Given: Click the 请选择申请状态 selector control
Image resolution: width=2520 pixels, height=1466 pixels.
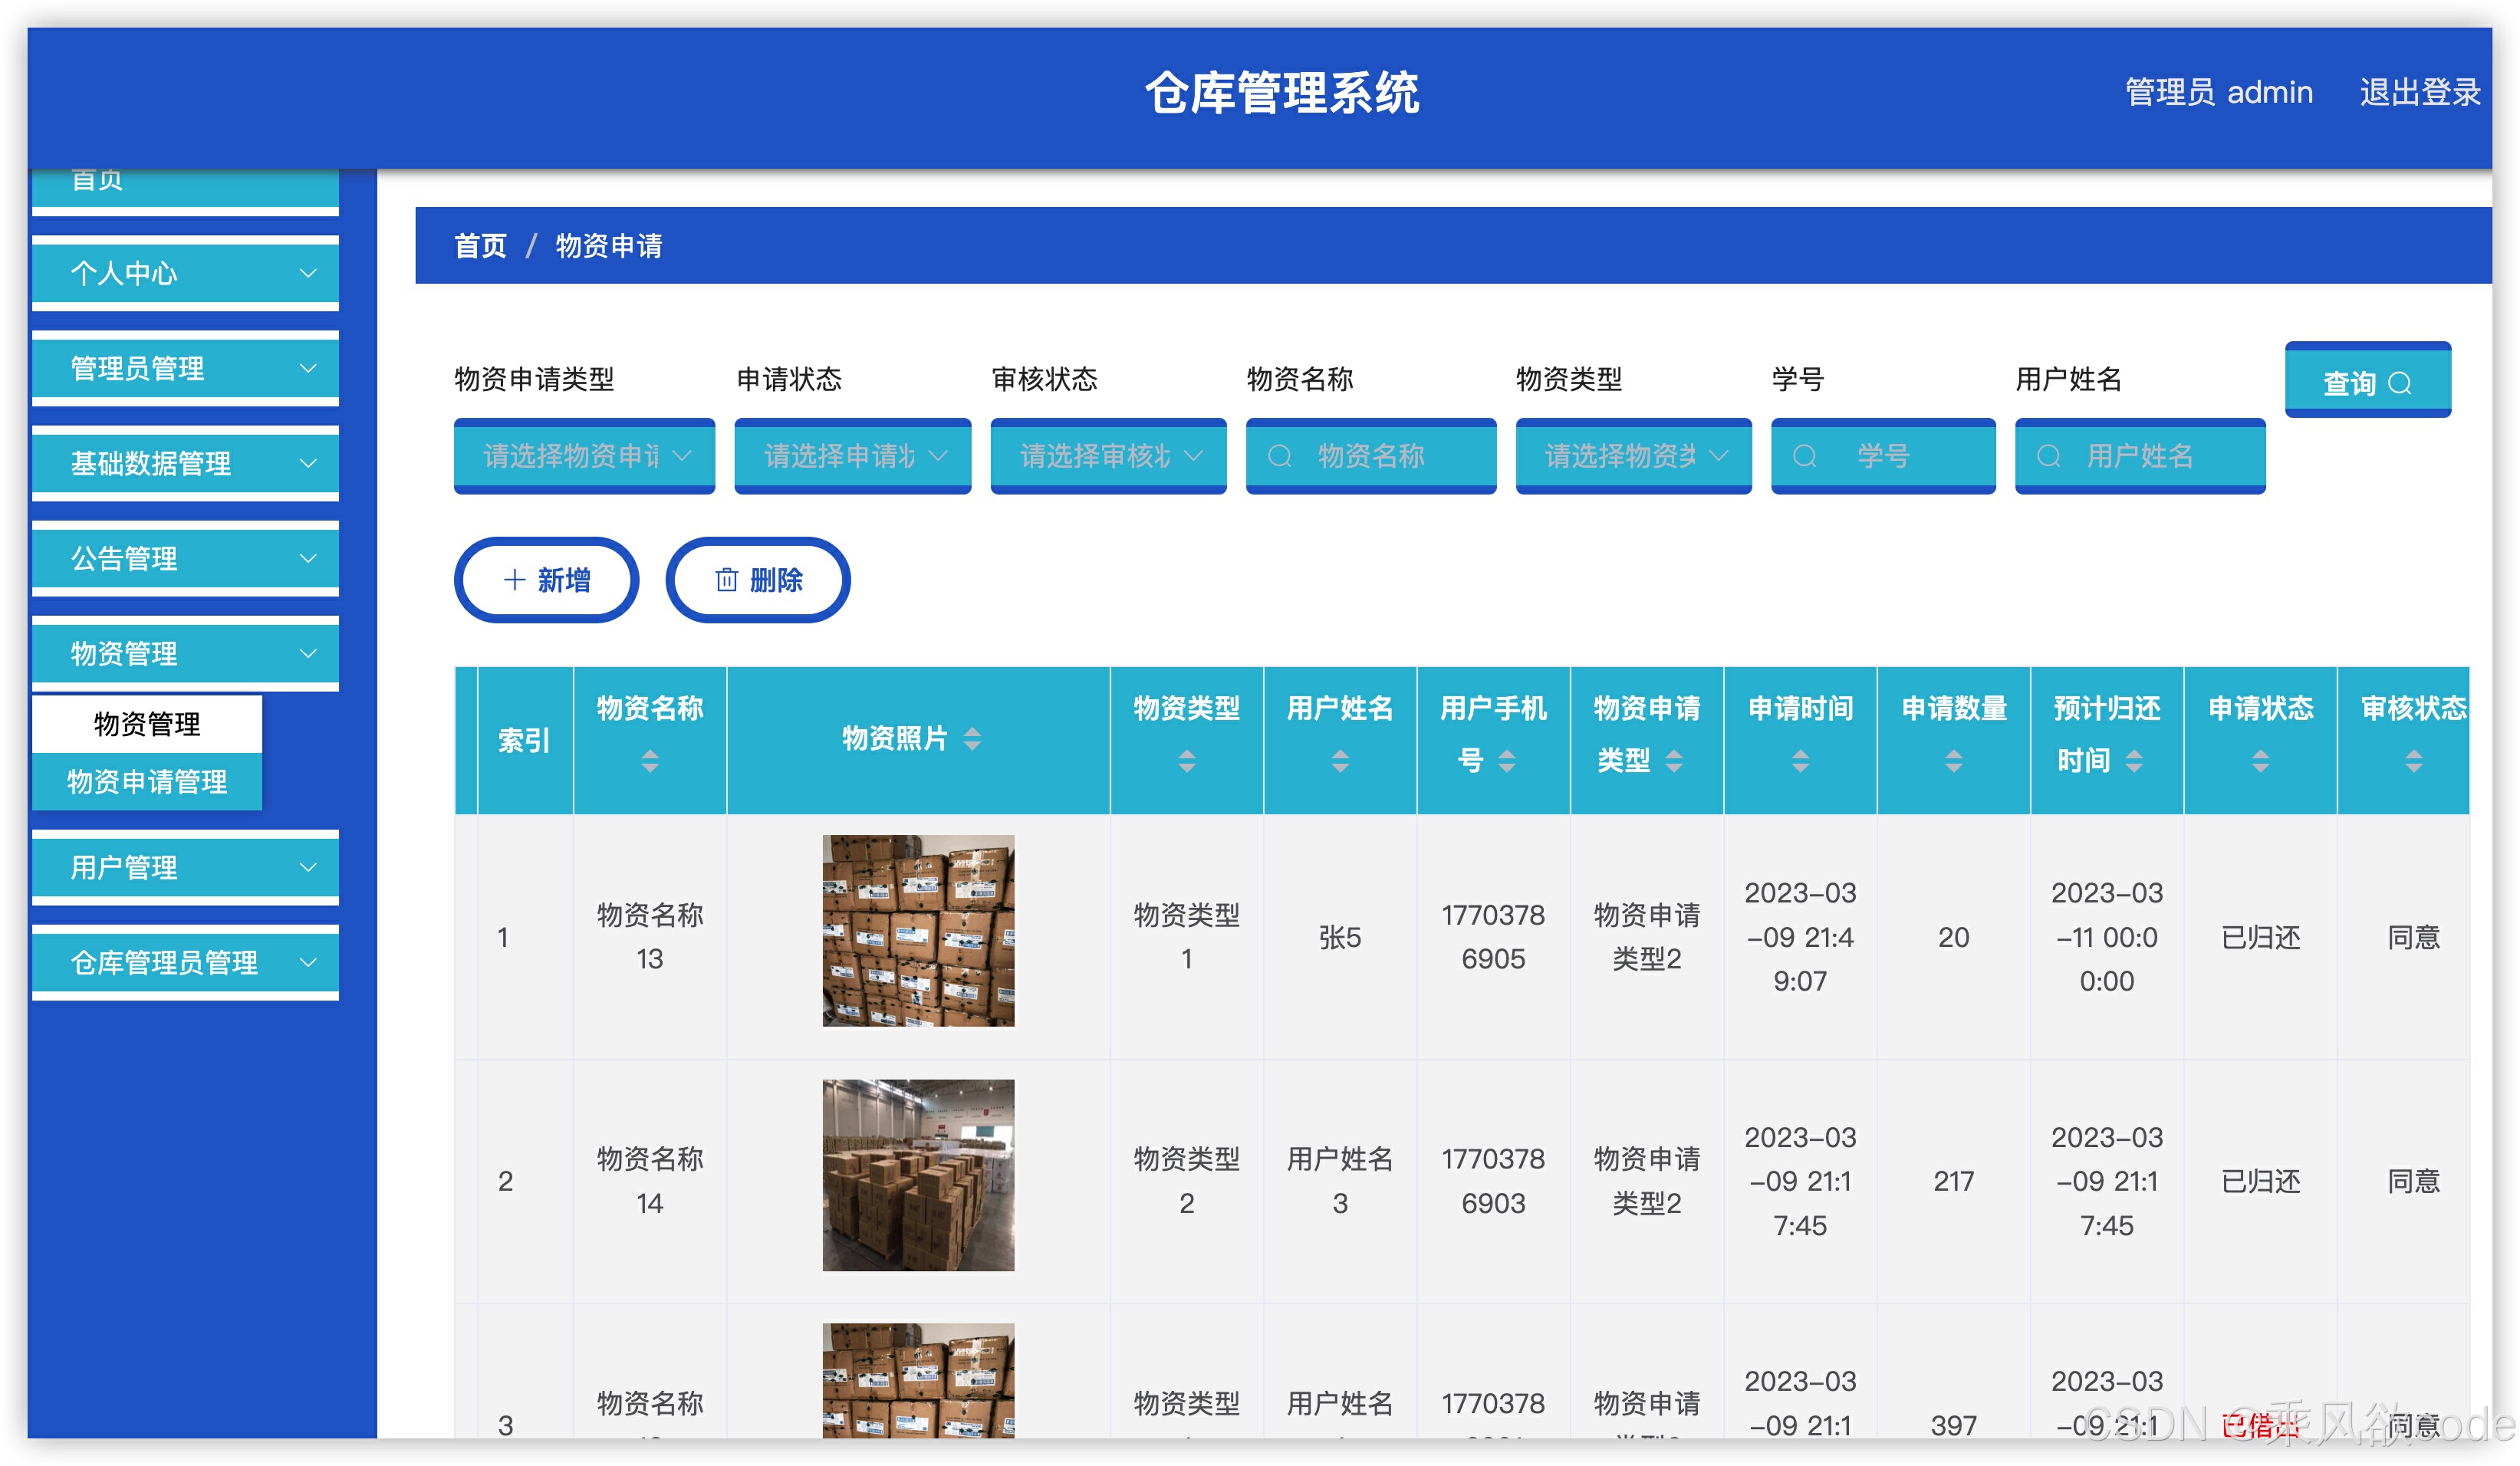Looking at the screenshot, I should tap(852, 457).
